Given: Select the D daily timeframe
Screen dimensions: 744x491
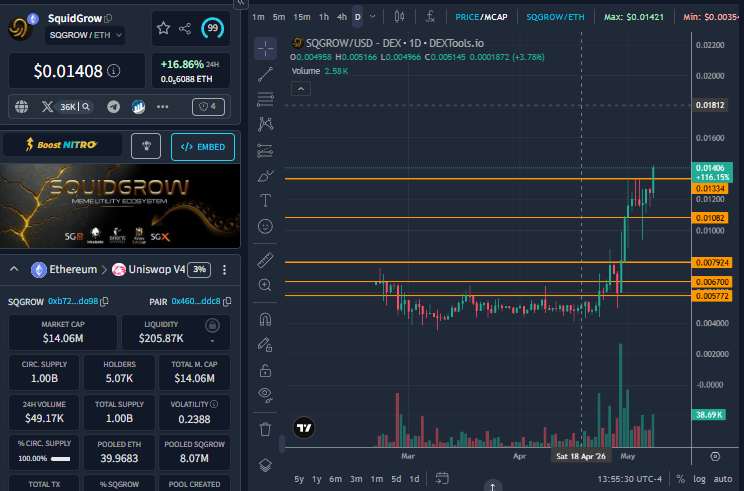Looking at the screenshot, I should coord(358,17).
